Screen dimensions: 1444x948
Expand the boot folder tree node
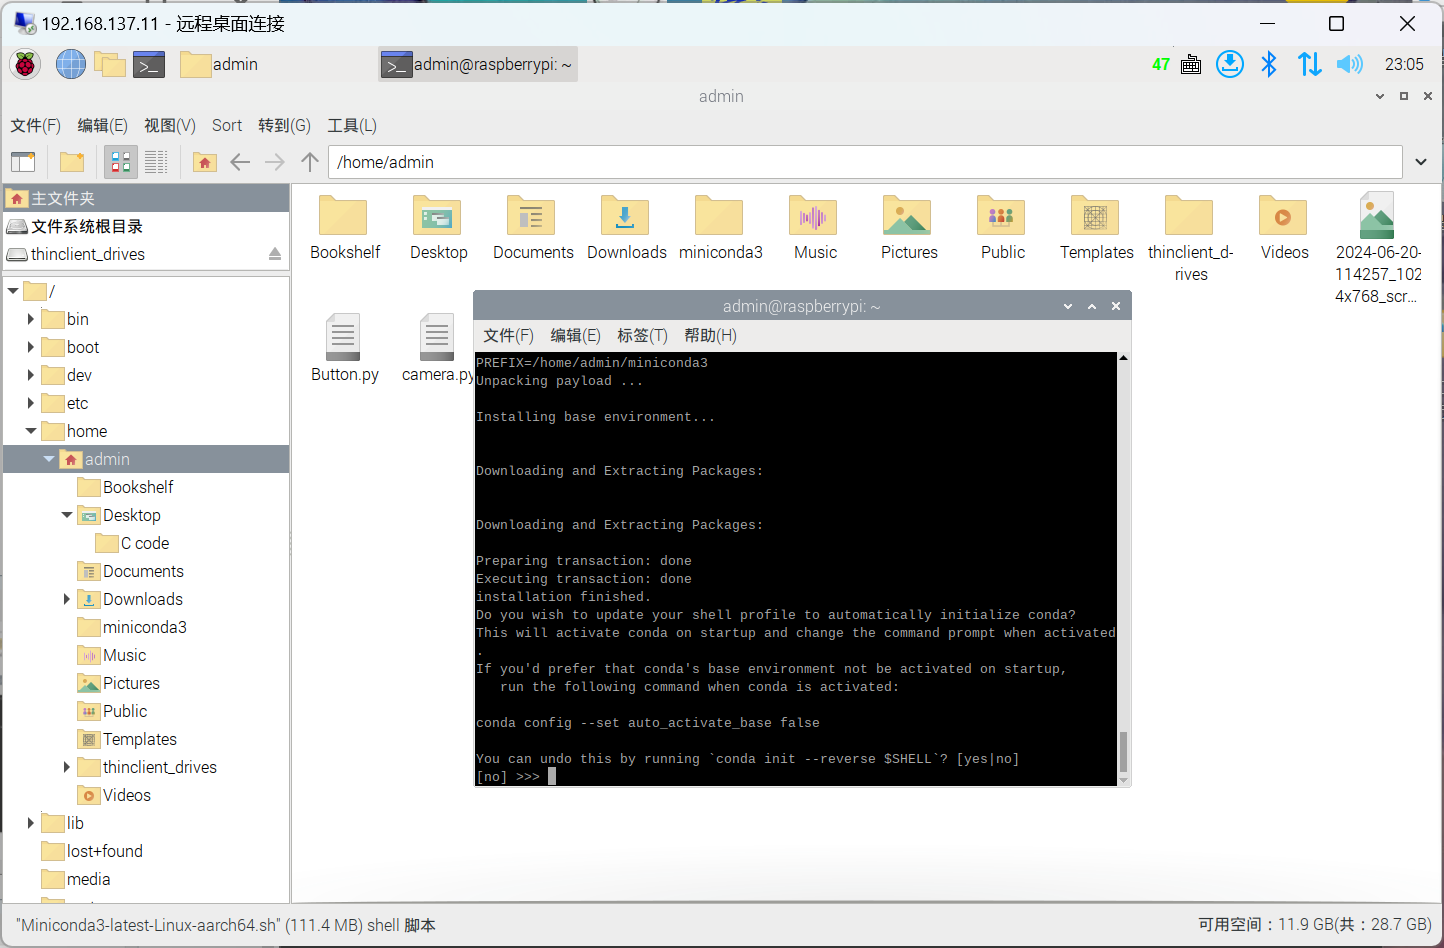tap(31, 347)
